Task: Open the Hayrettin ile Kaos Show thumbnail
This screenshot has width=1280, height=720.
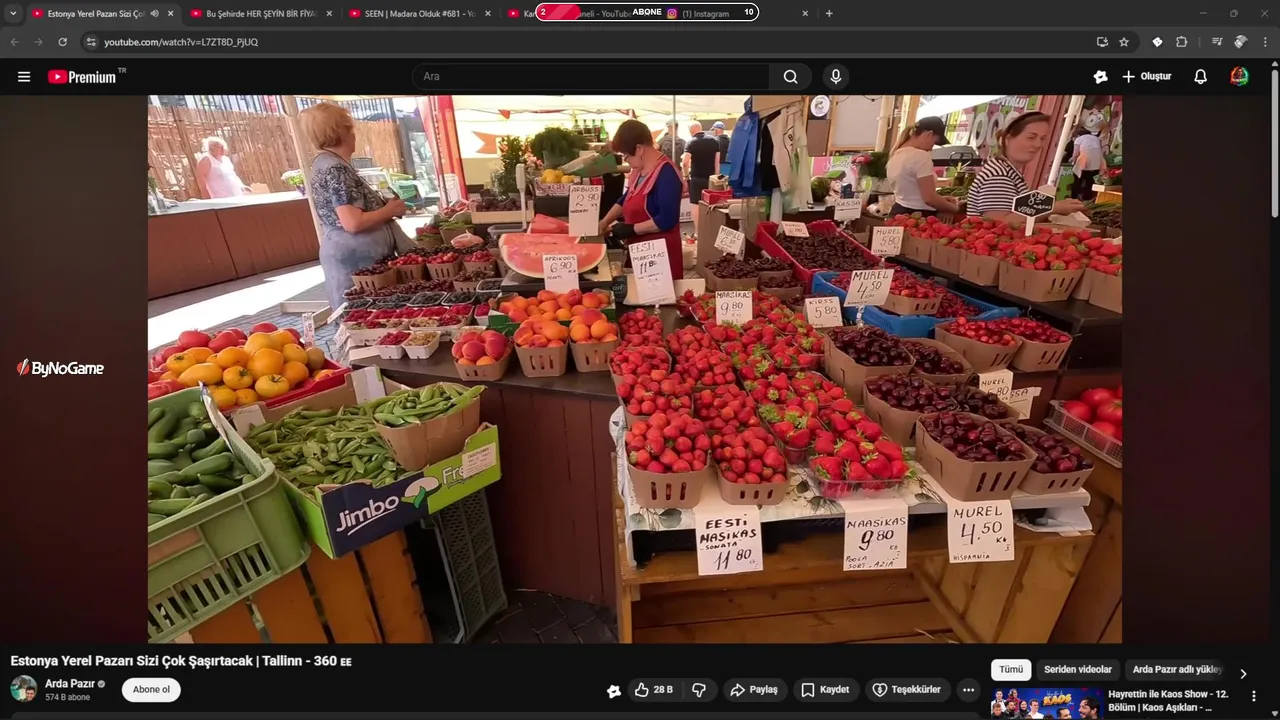Action: click(1046, 703)
